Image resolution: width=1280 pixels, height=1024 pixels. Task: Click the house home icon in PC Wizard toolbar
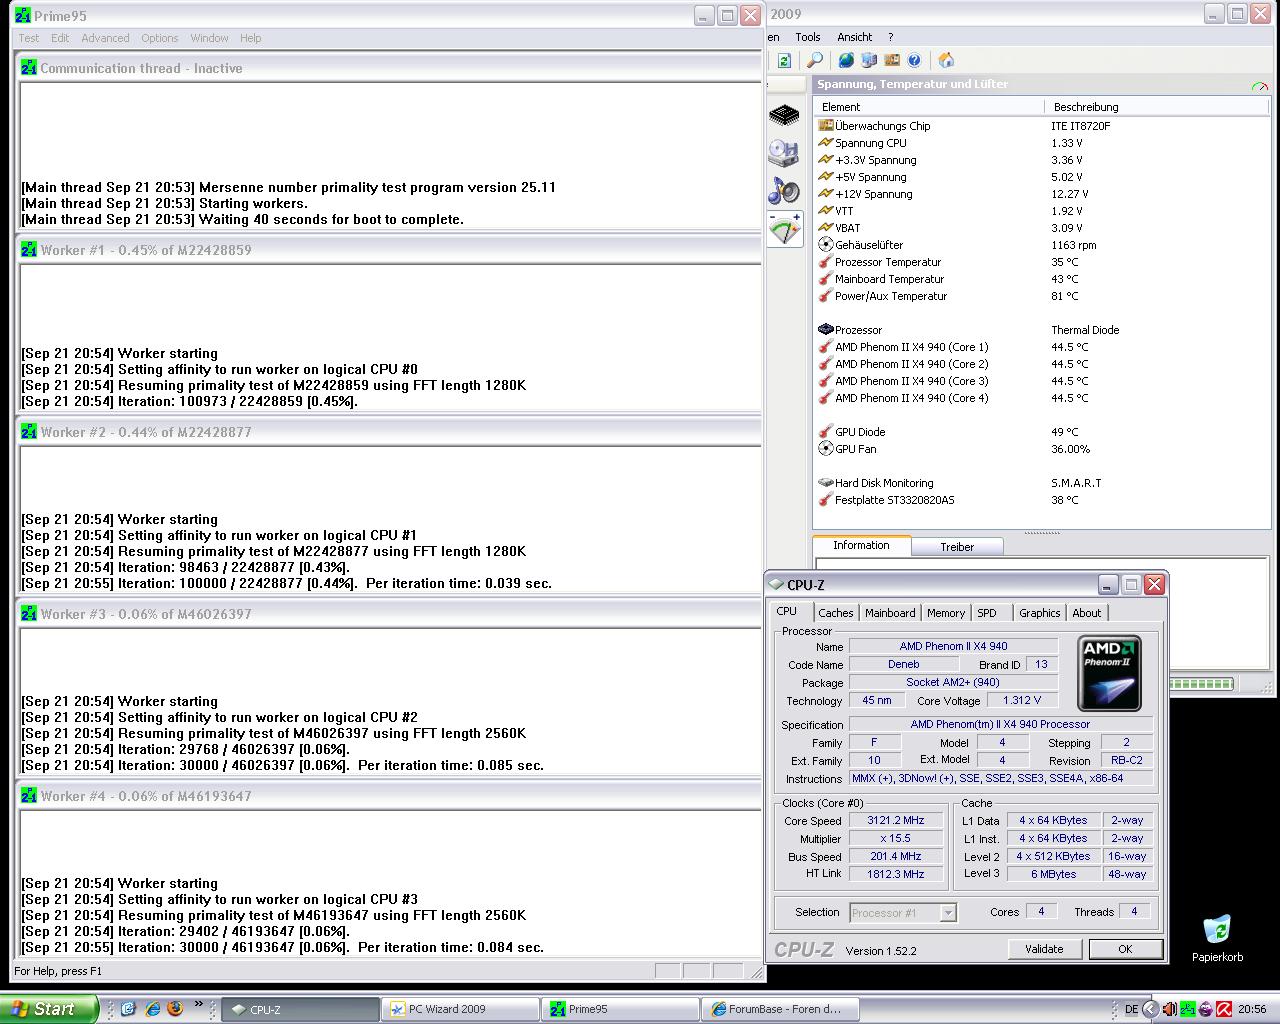[x=946, y=60]
